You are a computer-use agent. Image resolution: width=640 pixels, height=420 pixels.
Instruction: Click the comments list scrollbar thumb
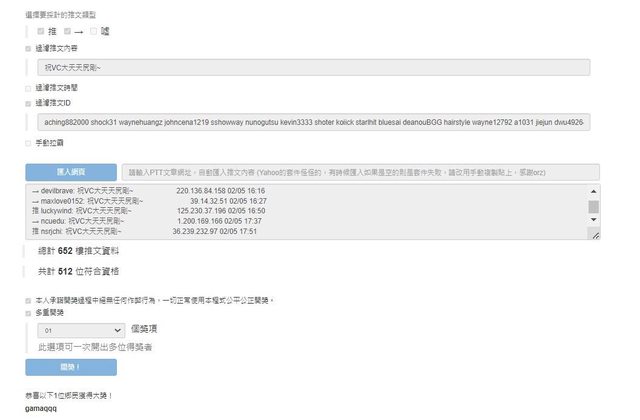594,207
